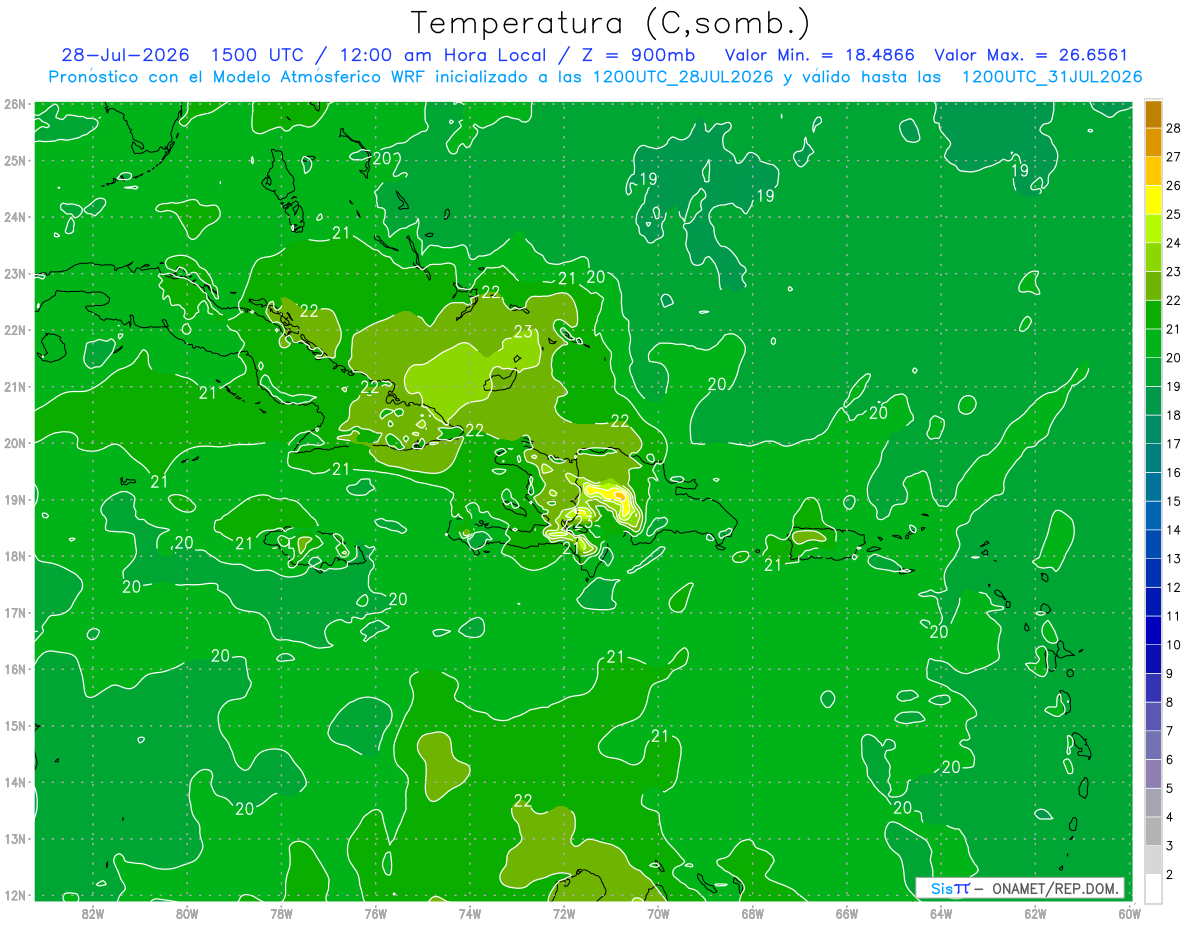Click legend value '17' on color scale
The image size is (1200, 927).
pos(1174,444)
